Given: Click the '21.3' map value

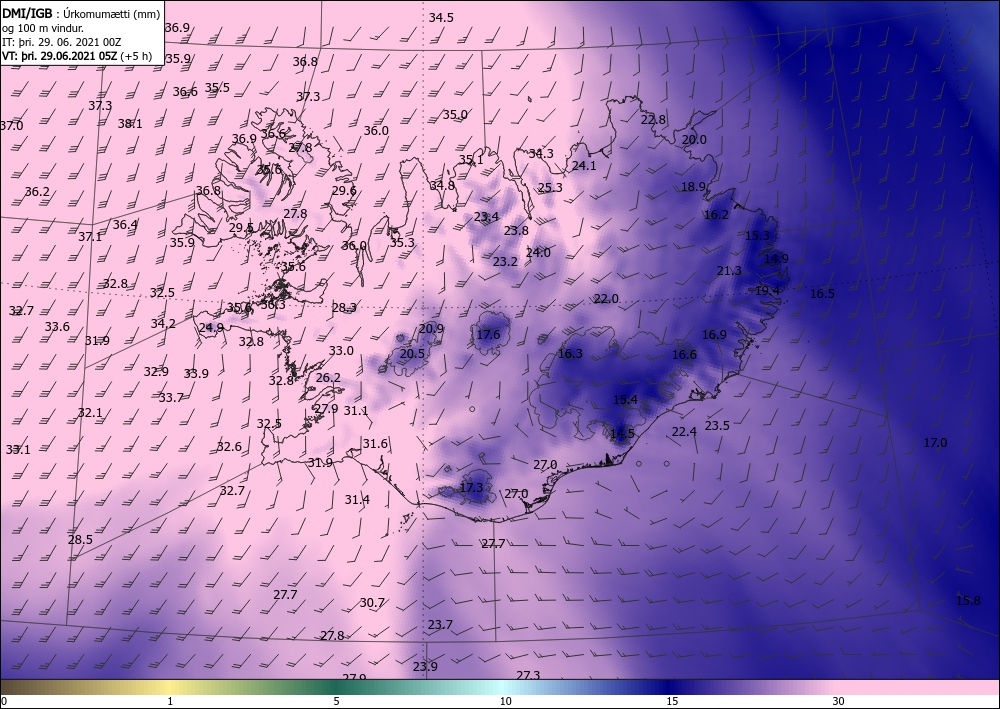Looking at the screenshot, I should tap(729, 271).
